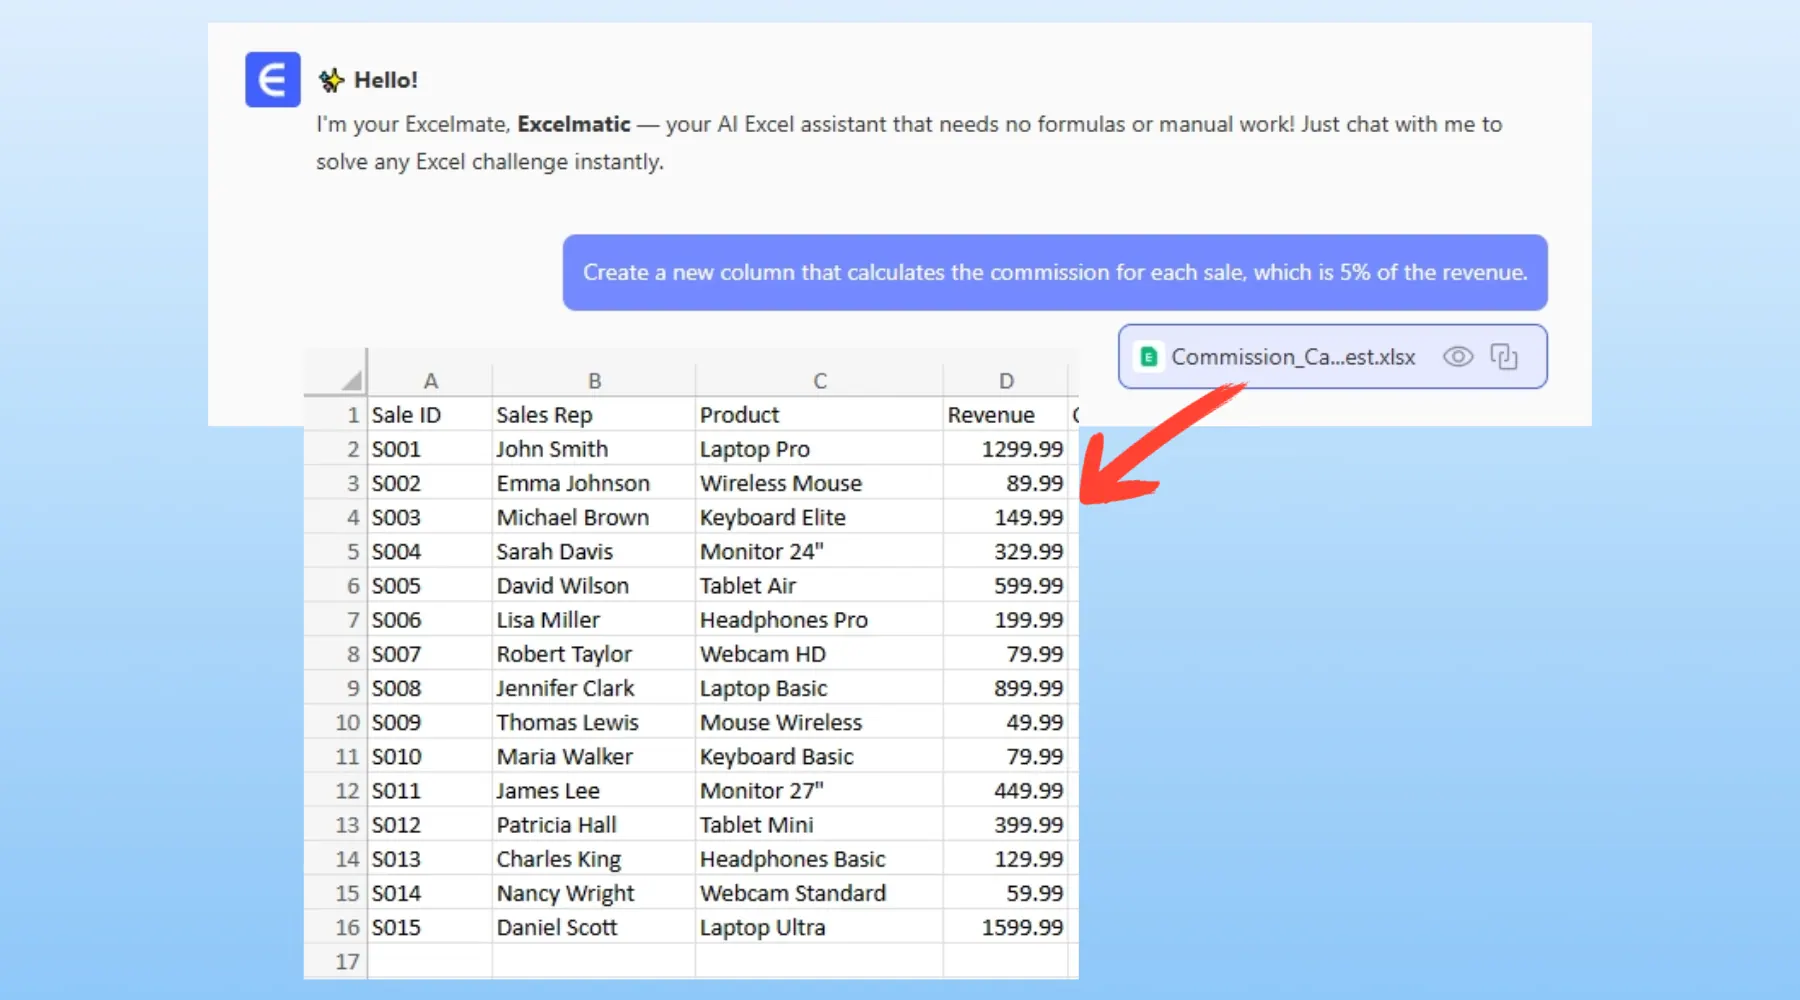Image resolution: width=1800 pixels, height=1000 pixels.
Task: Preview the attached file with eye icon
Action: point(1457,357)
